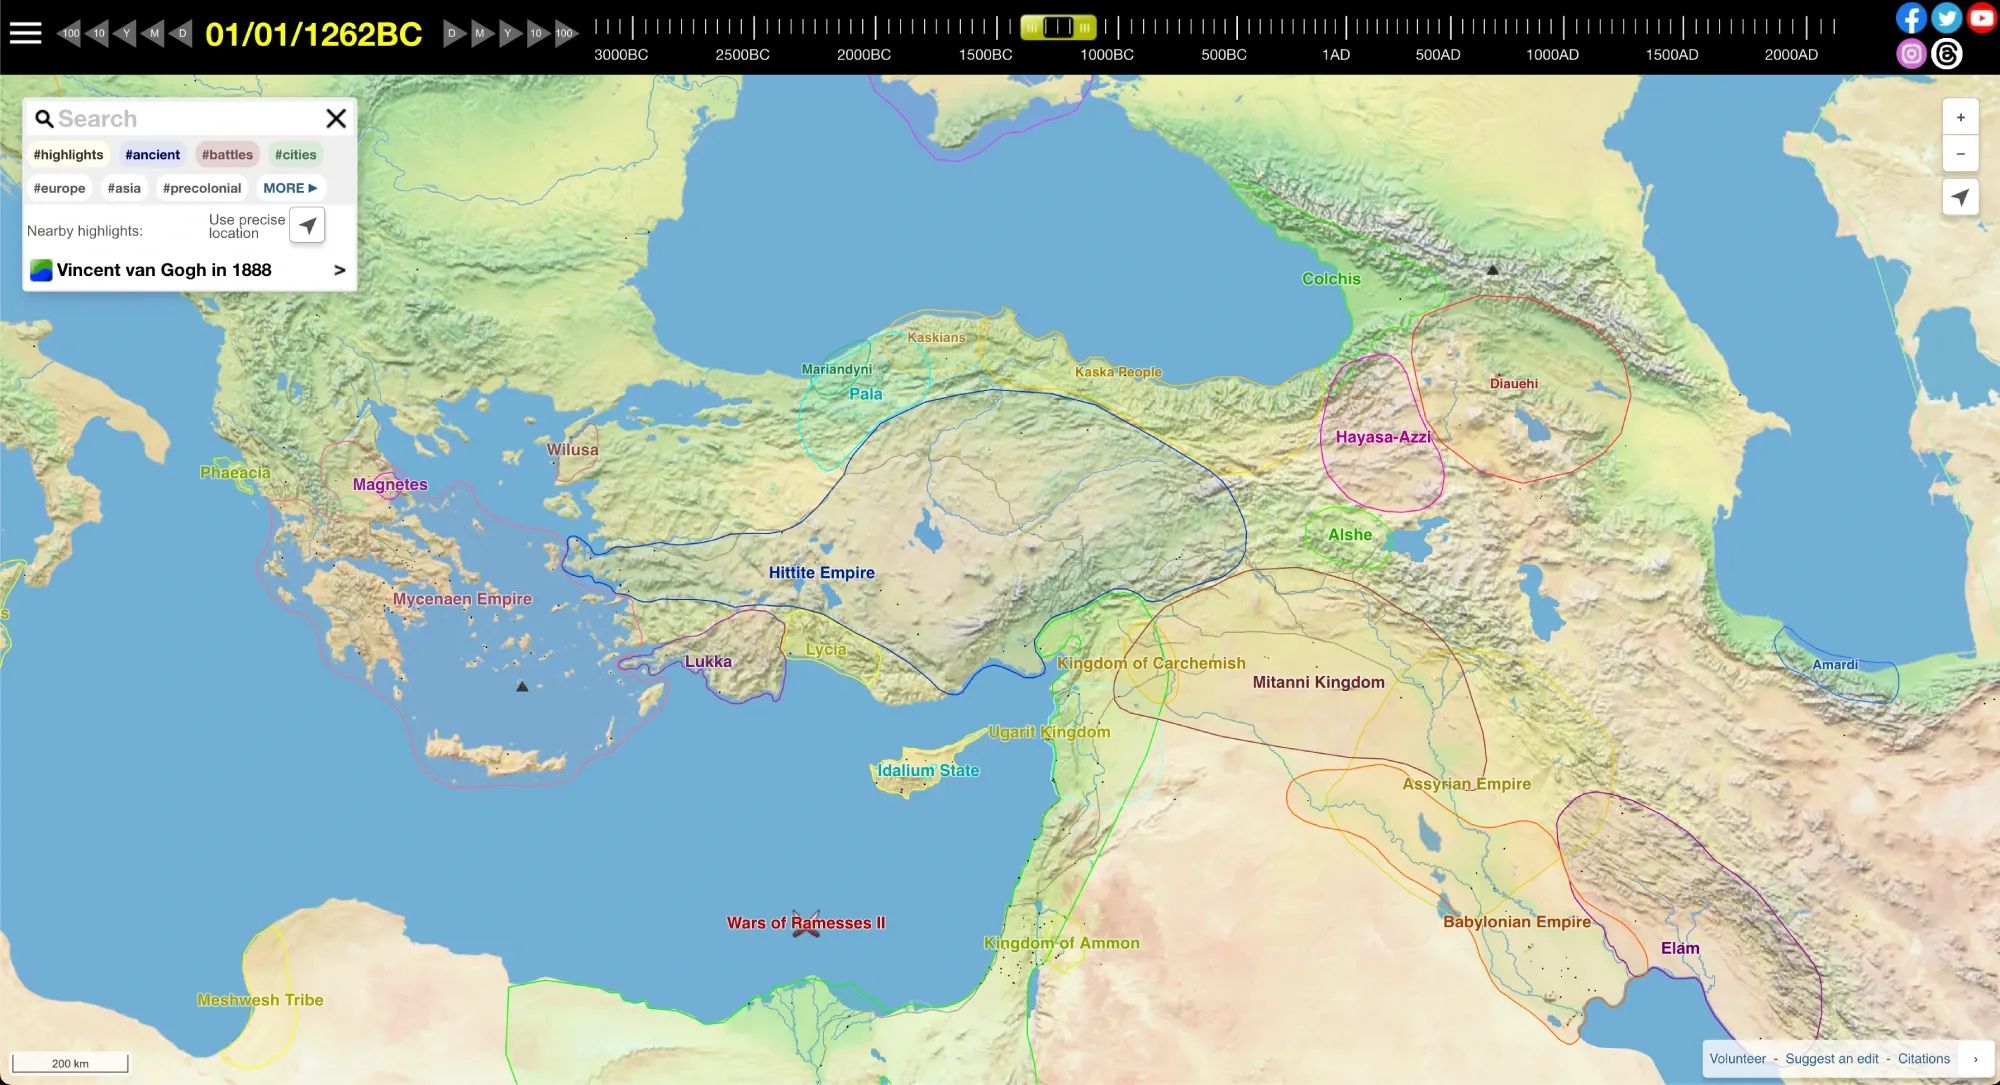This screenshot has width=2000, height=1085.
Task: Click into the Search input field
Action: pos(187,119)
